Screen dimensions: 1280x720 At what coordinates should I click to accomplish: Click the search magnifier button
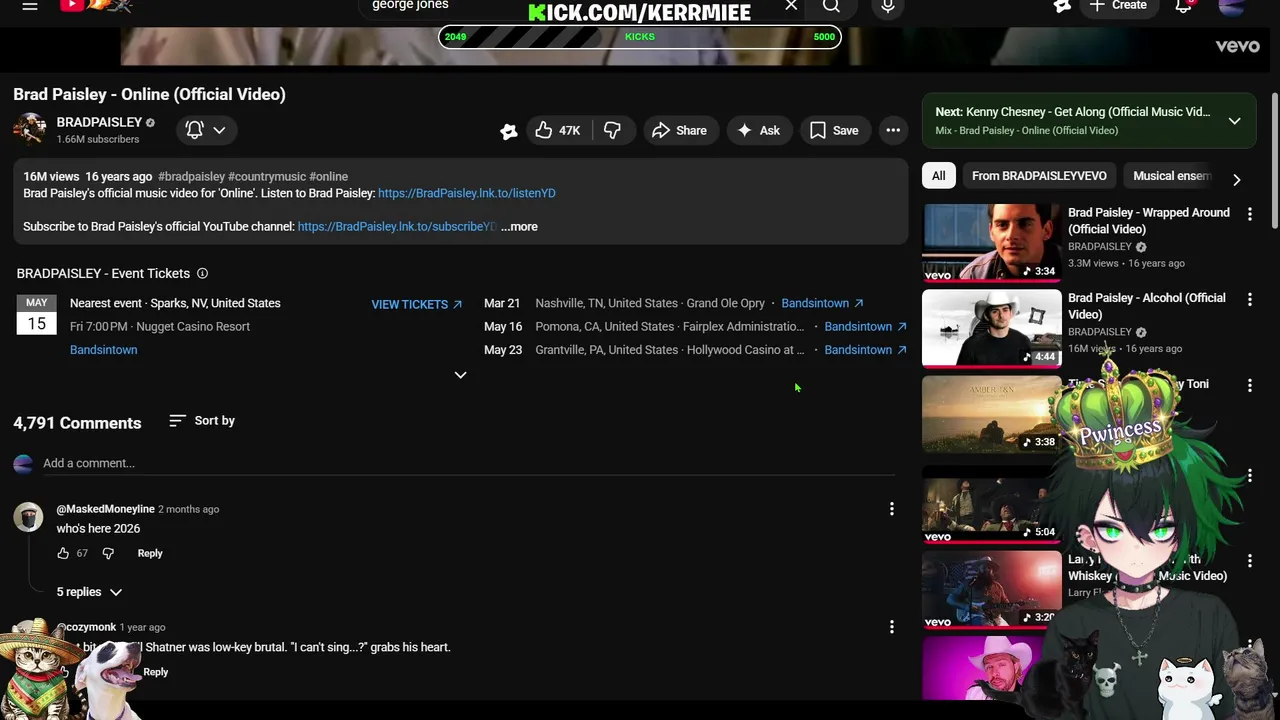pos(831,6)
